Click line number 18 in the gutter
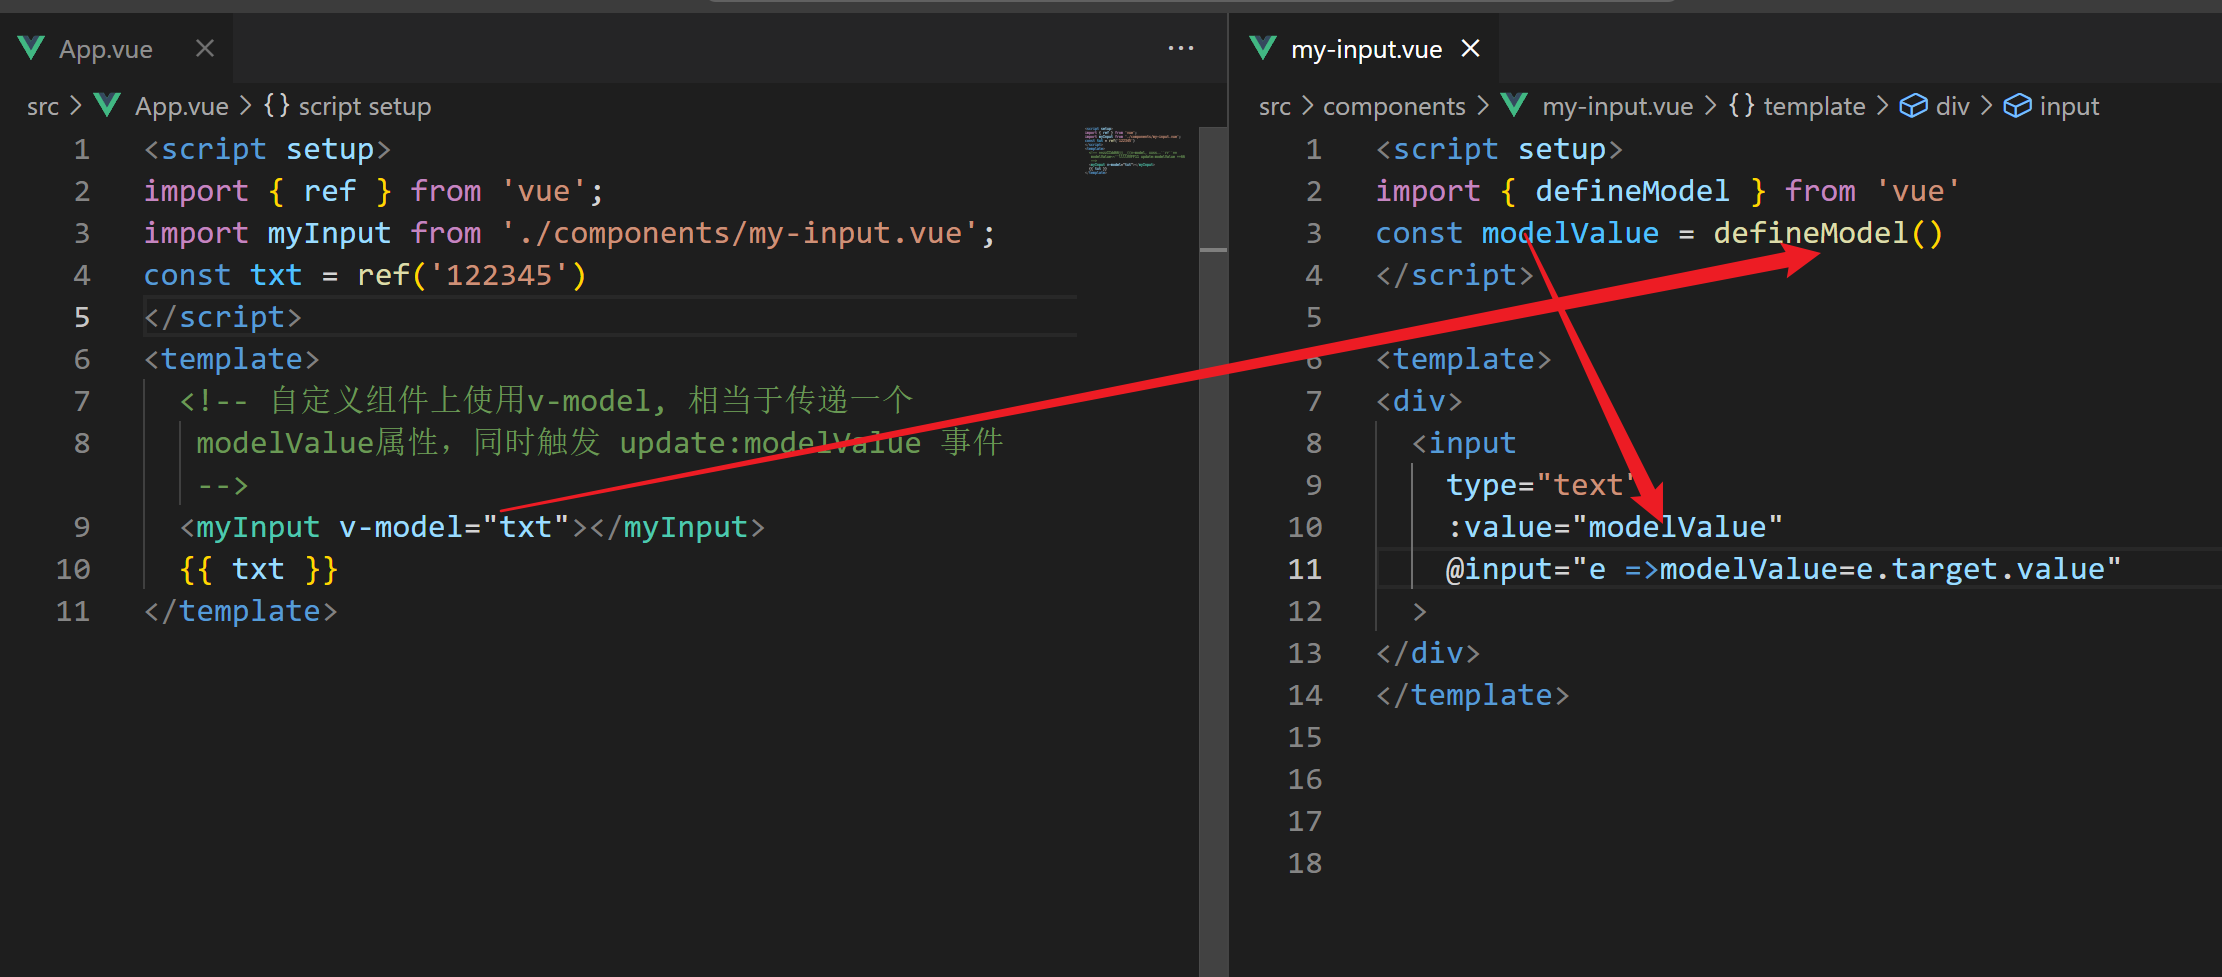 tap(1305, 863)
